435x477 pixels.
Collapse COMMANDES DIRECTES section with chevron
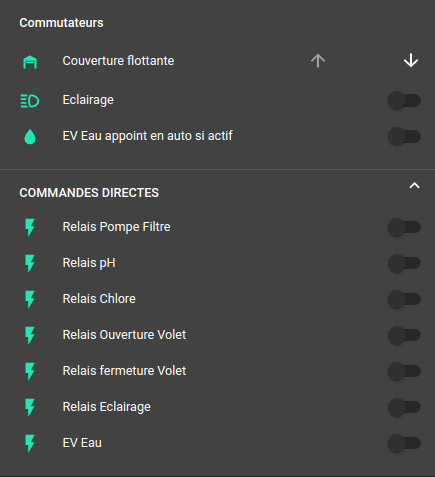[x=414, y=186]
